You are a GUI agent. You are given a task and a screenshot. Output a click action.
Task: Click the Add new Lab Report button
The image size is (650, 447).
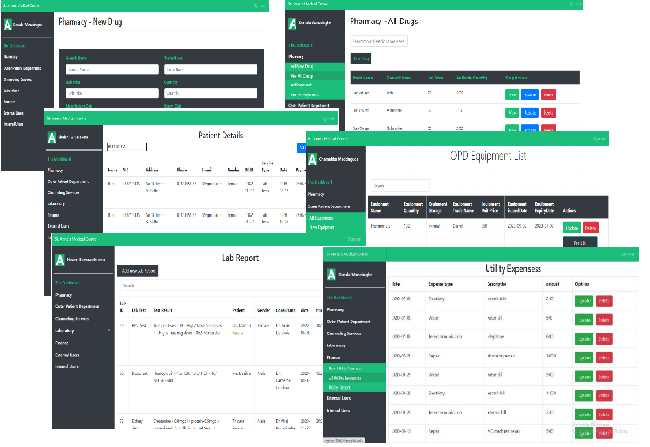click(138, 271)
